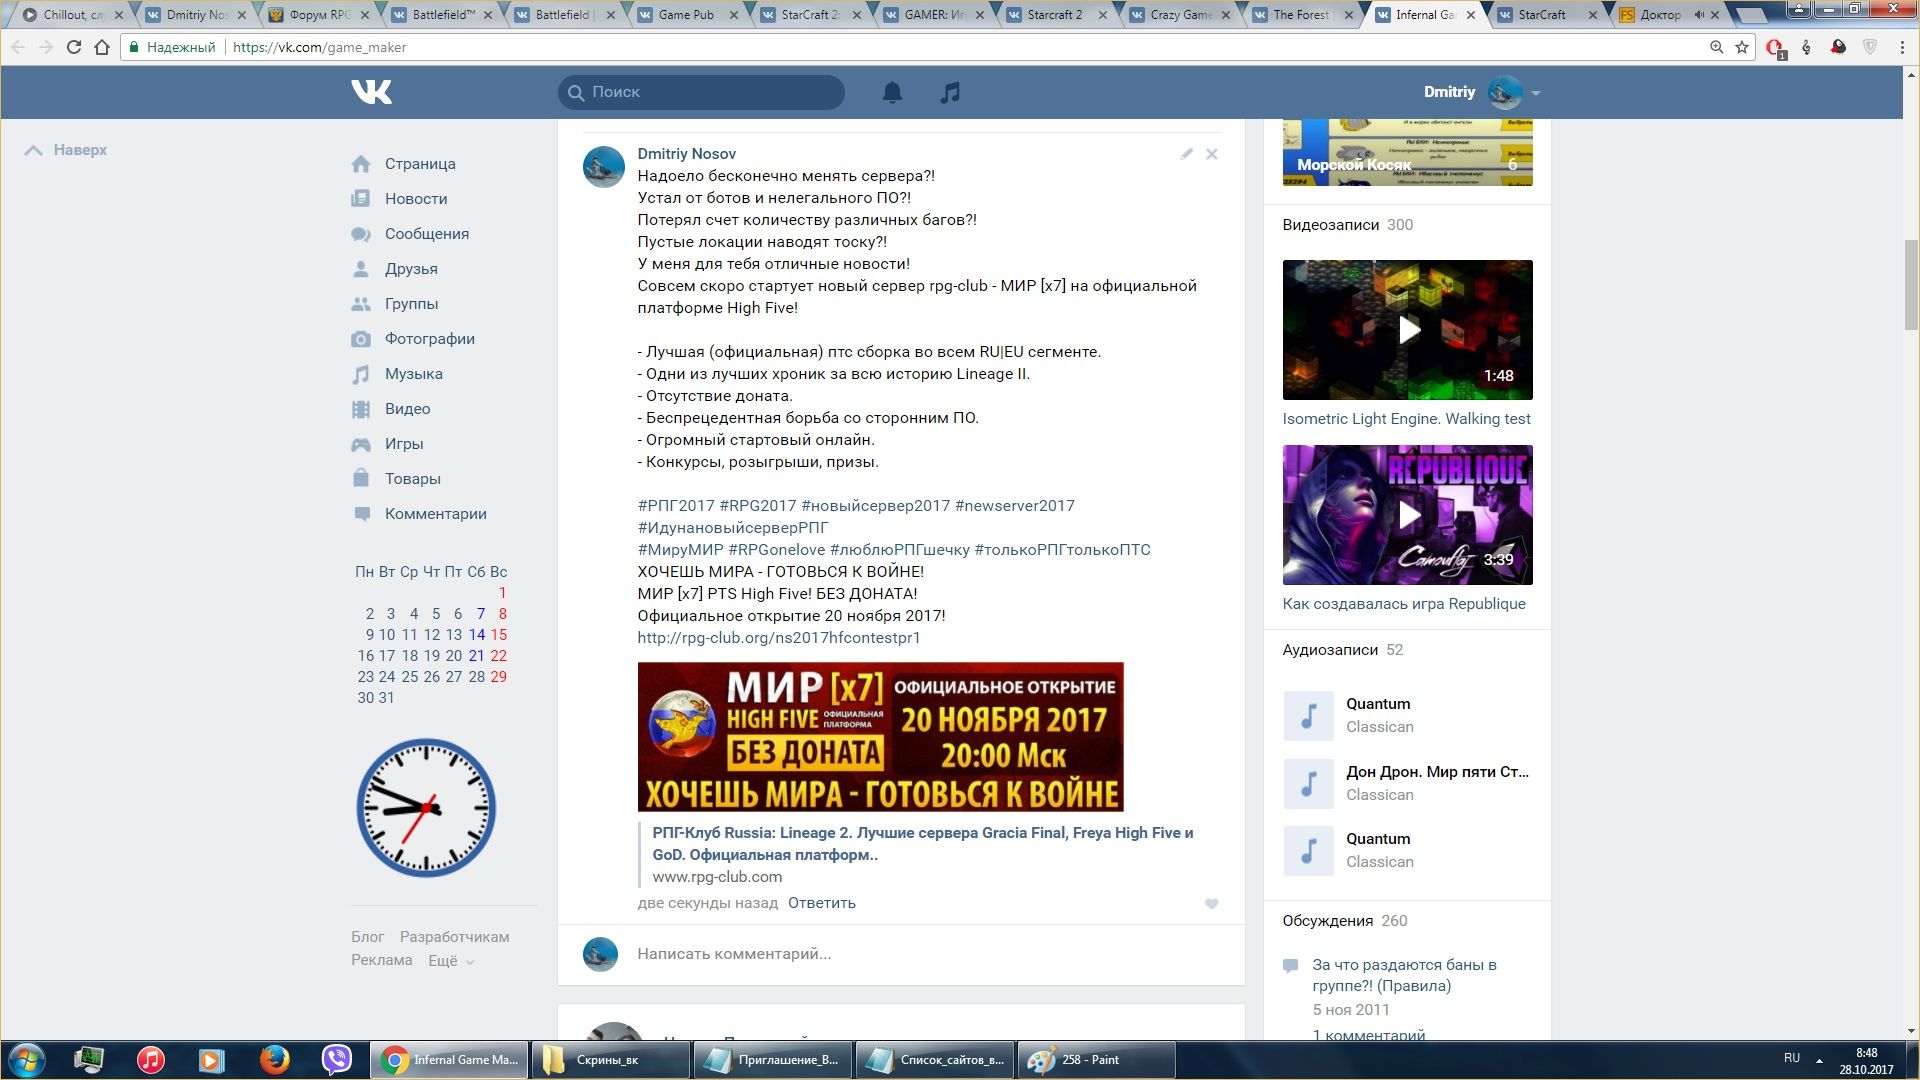Open Viber from Windows taskbar
Screen dimensions: 1920x1080
pyautogui.click(x=337, y=1059)
